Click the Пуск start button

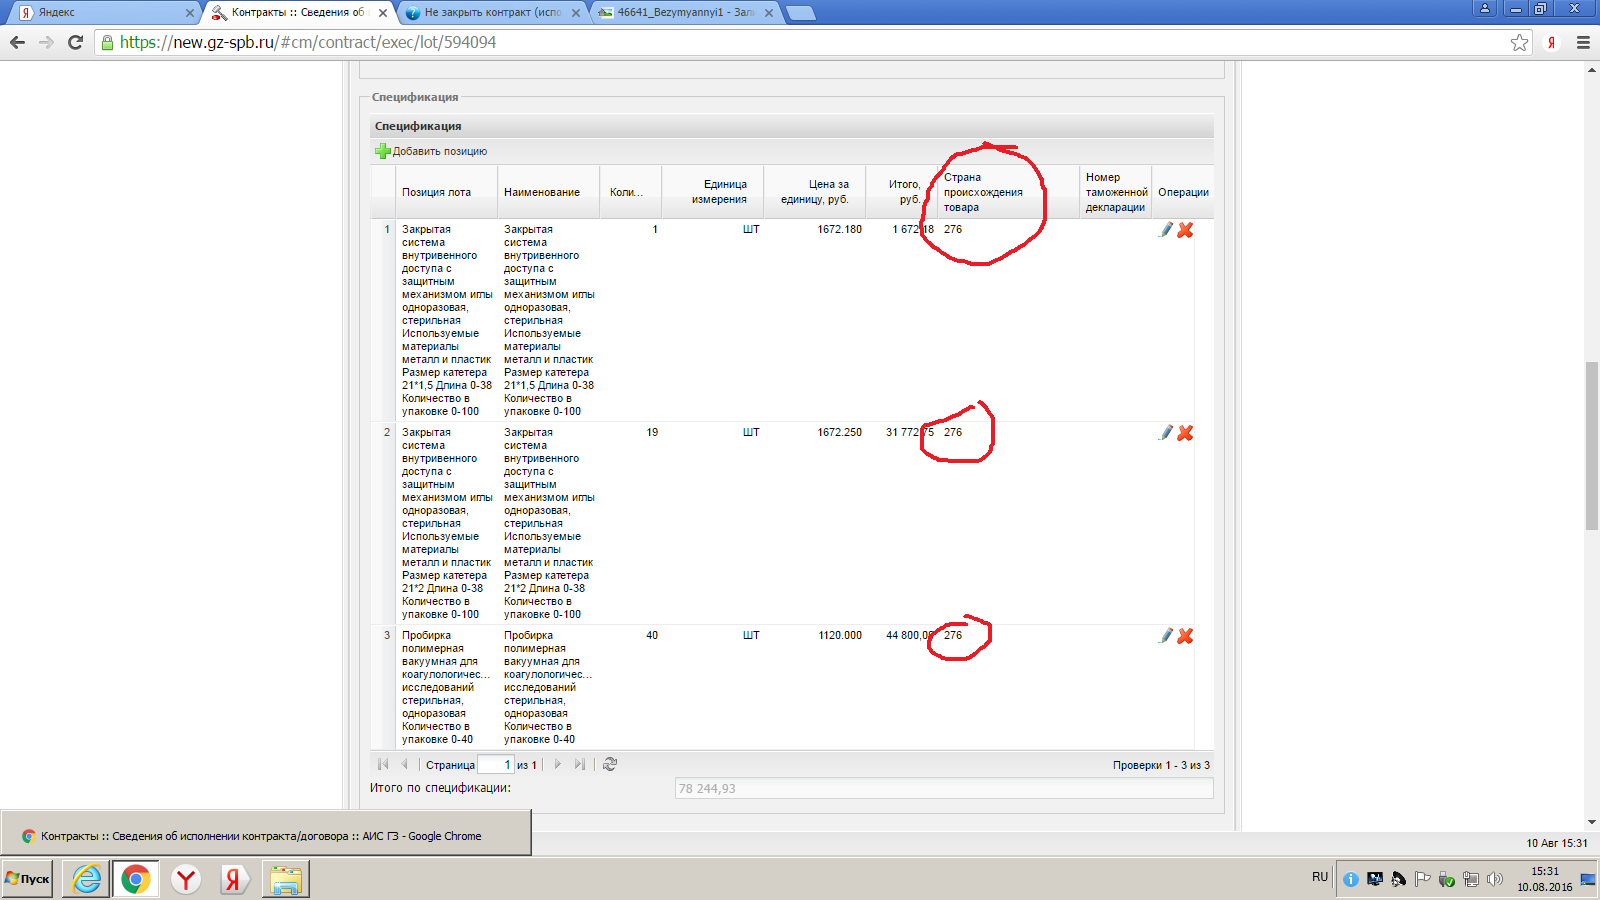click(27, 879)
